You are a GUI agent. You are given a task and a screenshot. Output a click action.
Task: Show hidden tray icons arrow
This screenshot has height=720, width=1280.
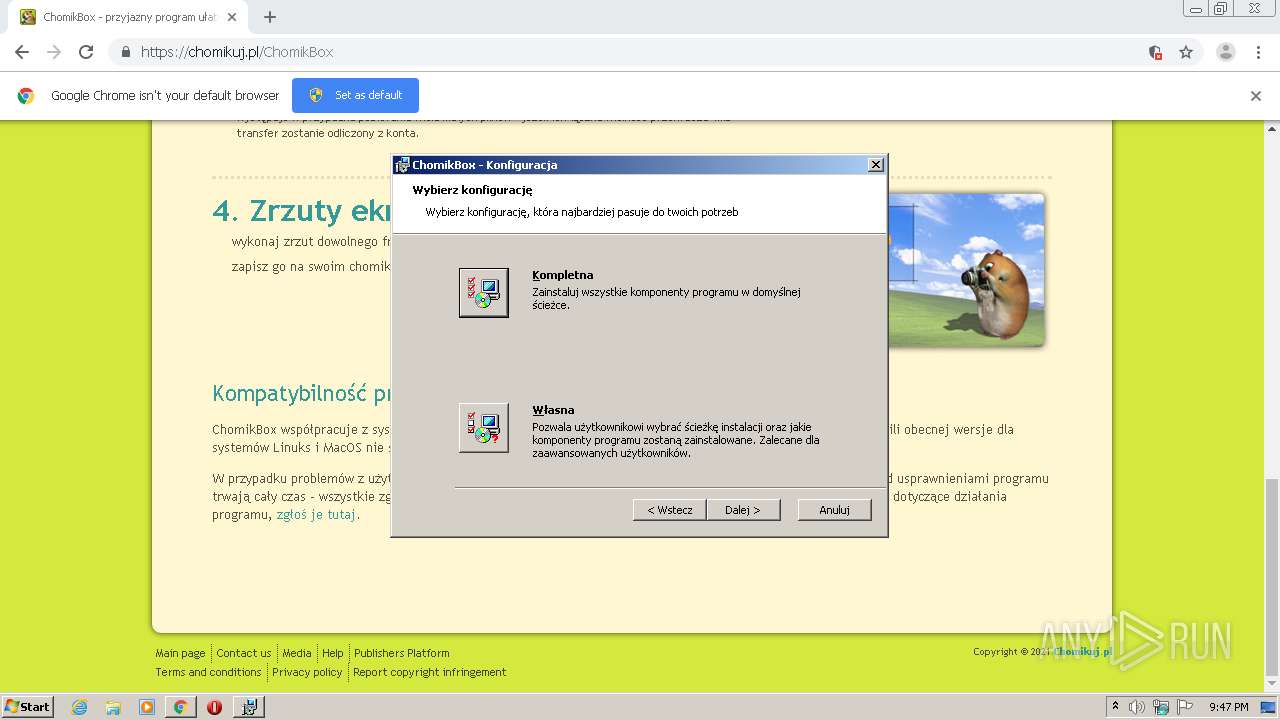click(x=1115, y=707)
